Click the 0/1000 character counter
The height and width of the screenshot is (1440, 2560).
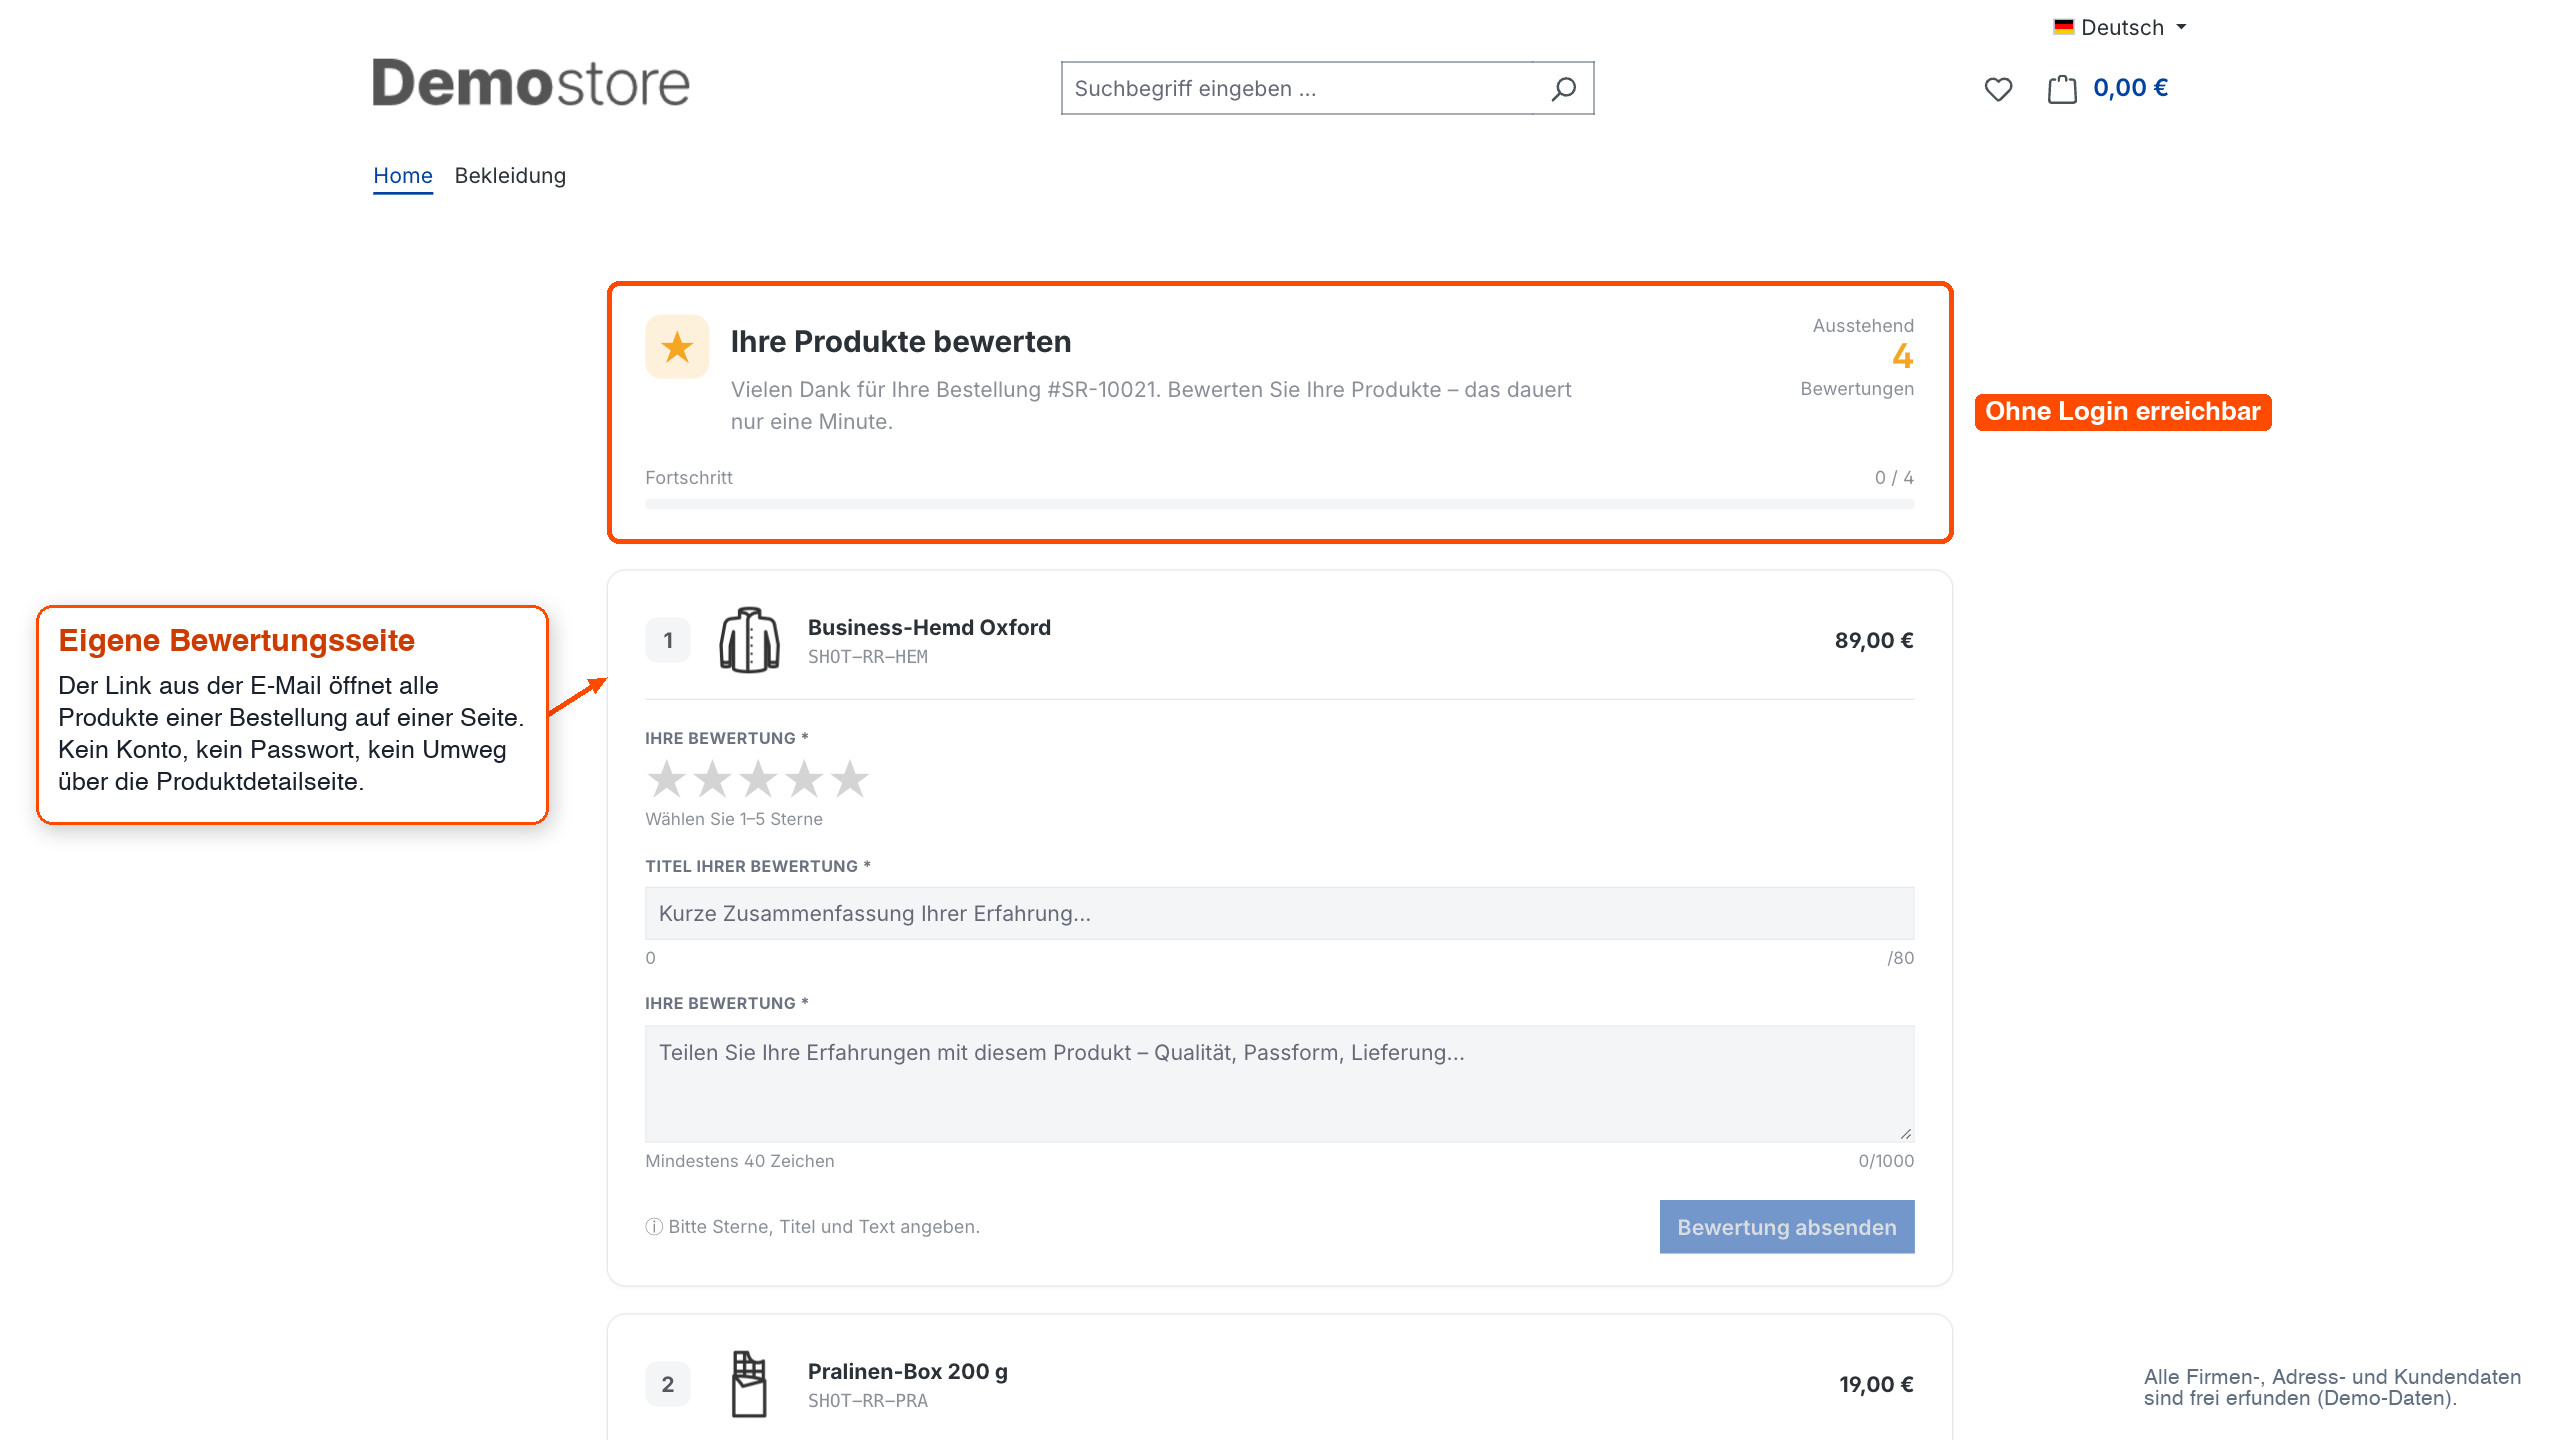point(1886,1161)
